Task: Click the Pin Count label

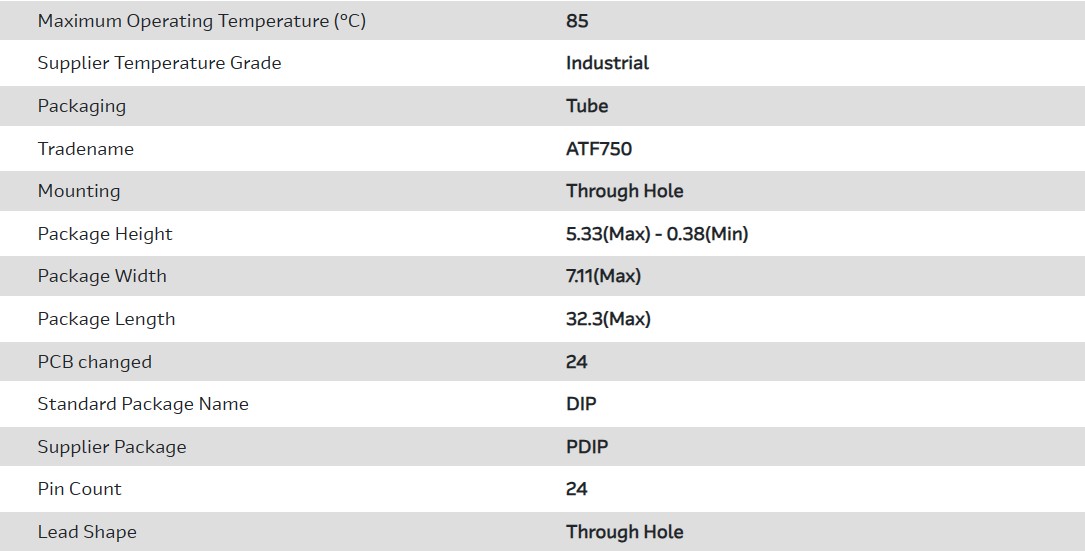Action: 80,489
